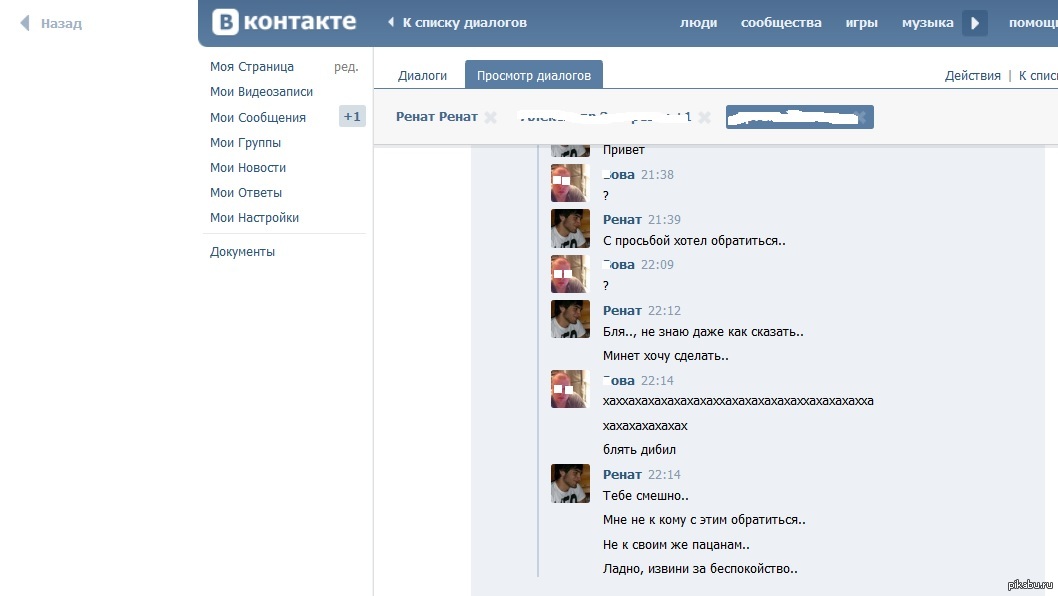The height and width of the screenshot is (596, 1058).
Task: Open люди in top navigation
Action: 698,23
